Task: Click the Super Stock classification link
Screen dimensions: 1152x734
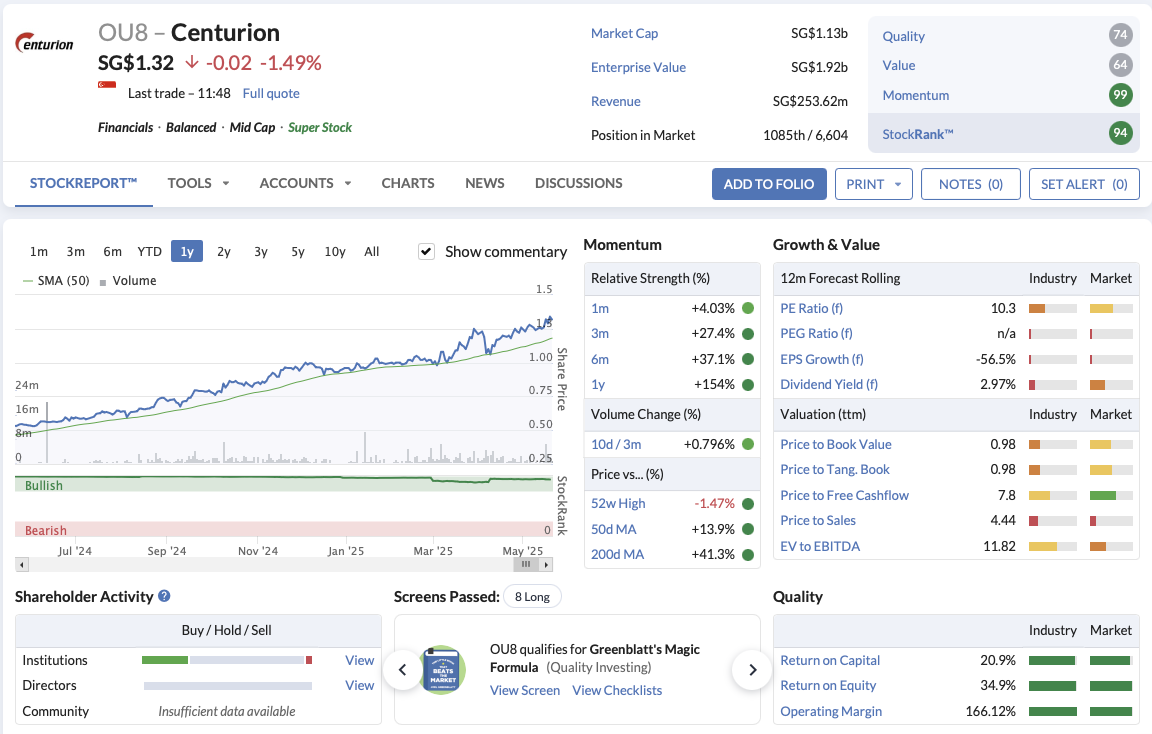Action: tap(320, 127)
